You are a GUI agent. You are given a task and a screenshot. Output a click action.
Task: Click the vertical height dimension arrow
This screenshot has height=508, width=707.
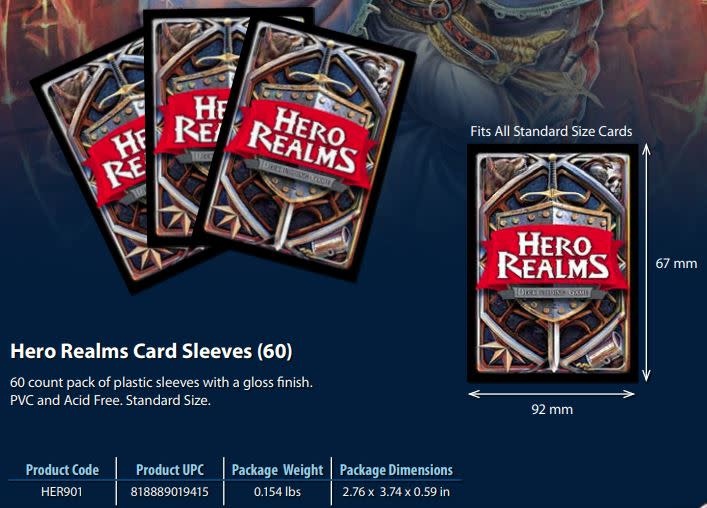click(646, 263)
